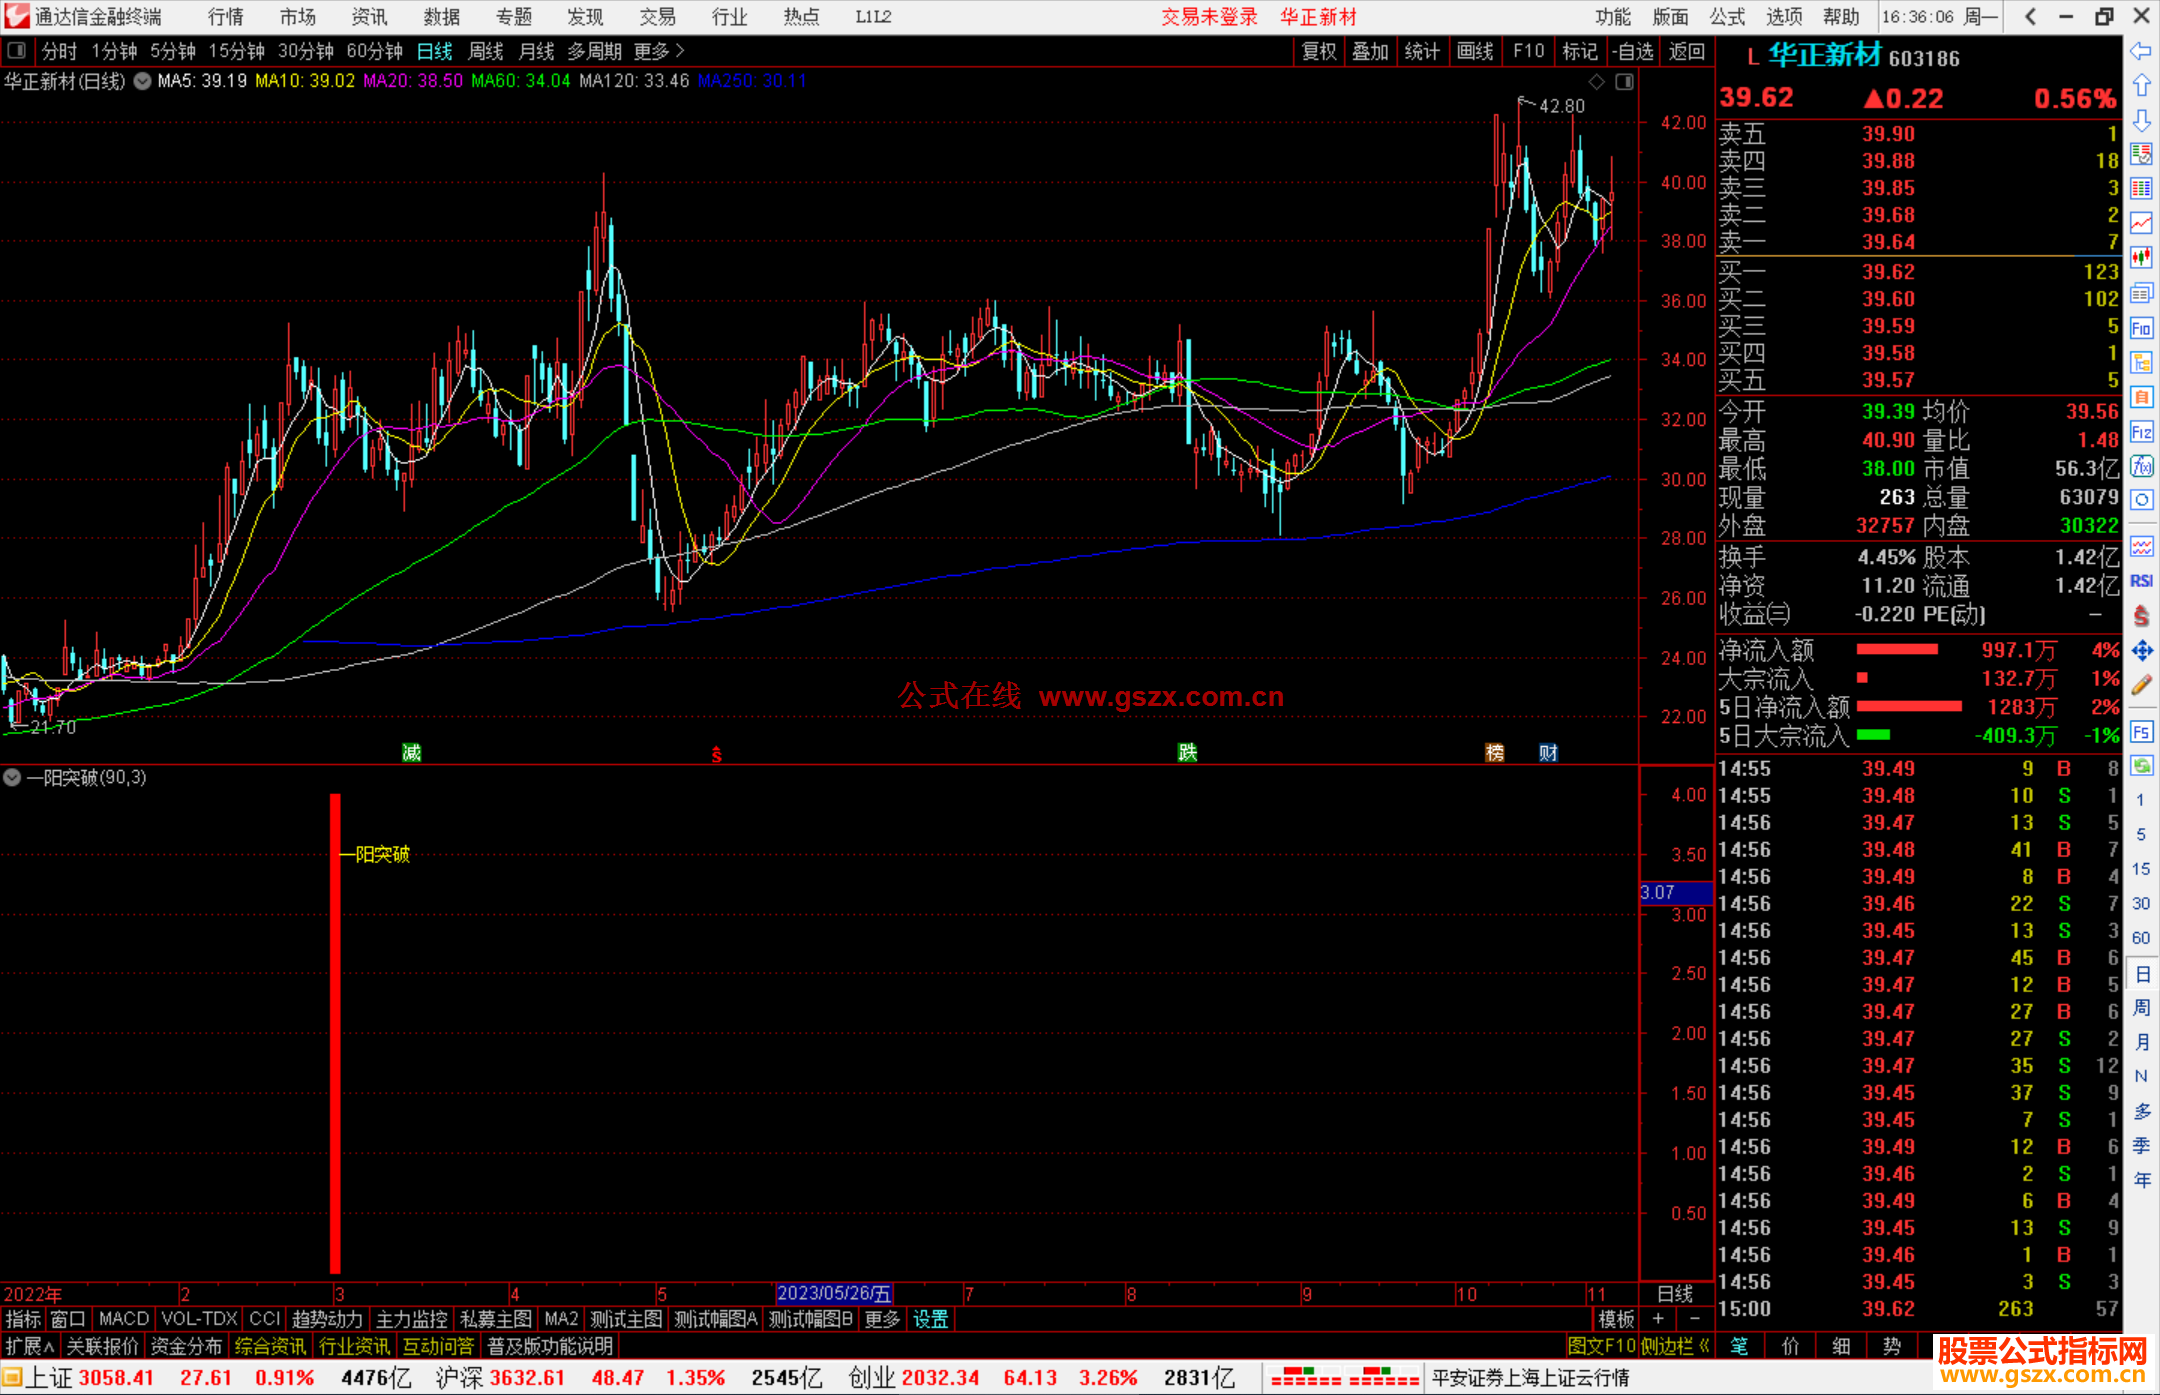2160x1395 pixels.
Task: Toggle the diamond marker icon on chart top
Action: pos(1597,82)
